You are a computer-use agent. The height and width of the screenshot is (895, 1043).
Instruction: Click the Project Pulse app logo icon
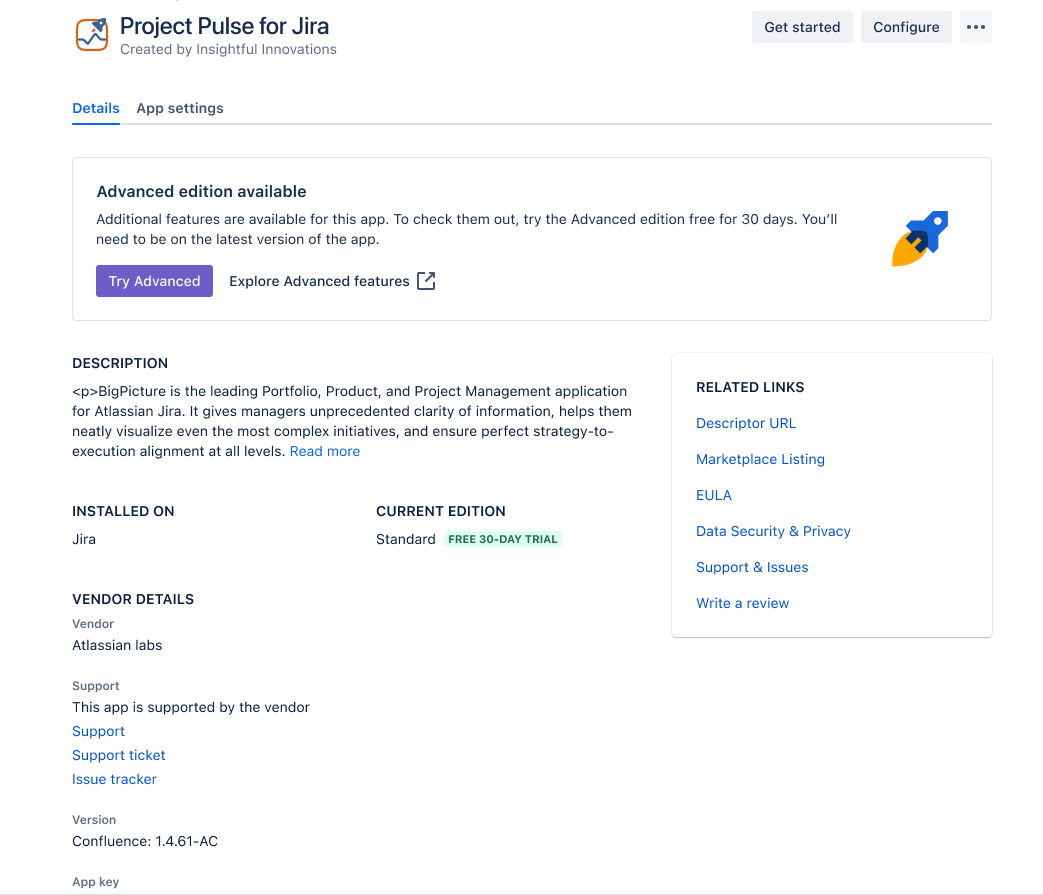click(x=92, y=34)
